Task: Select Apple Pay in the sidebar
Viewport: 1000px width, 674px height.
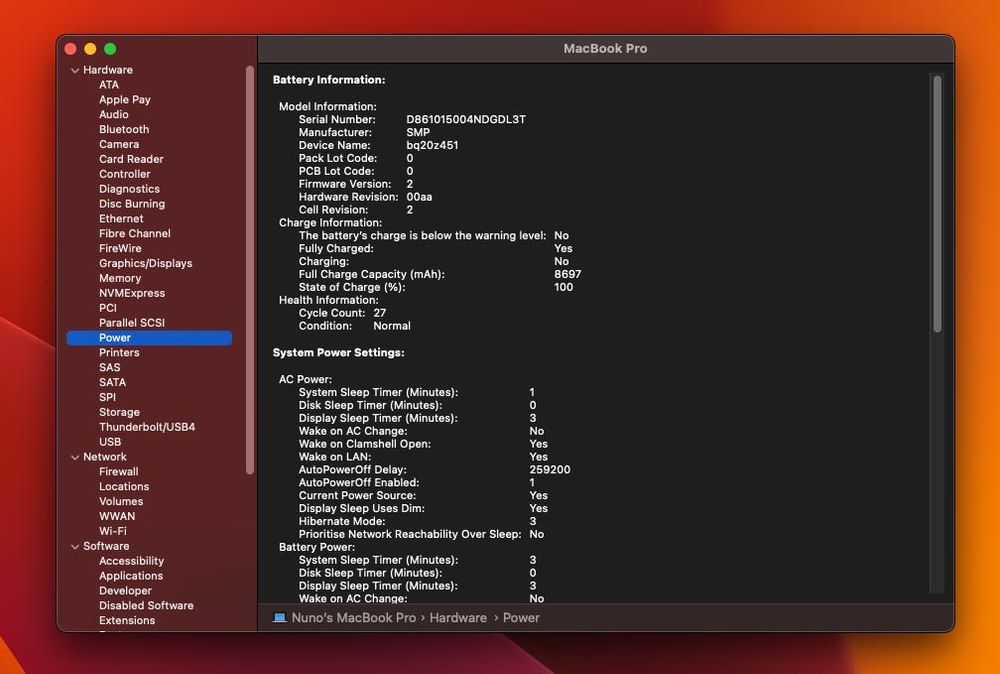Action: click(125, 99)
